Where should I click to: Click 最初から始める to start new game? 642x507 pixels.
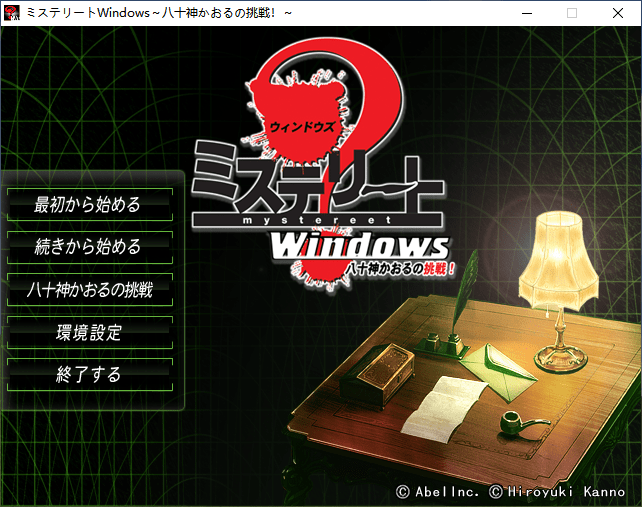click(89, 205)
